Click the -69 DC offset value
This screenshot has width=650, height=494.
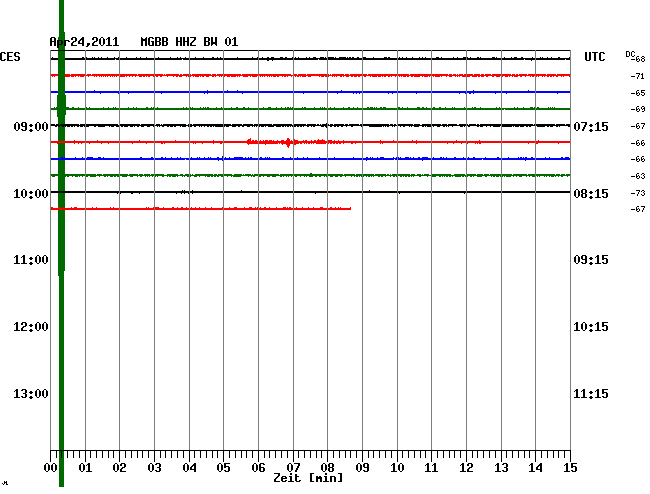tap(638, 109)
